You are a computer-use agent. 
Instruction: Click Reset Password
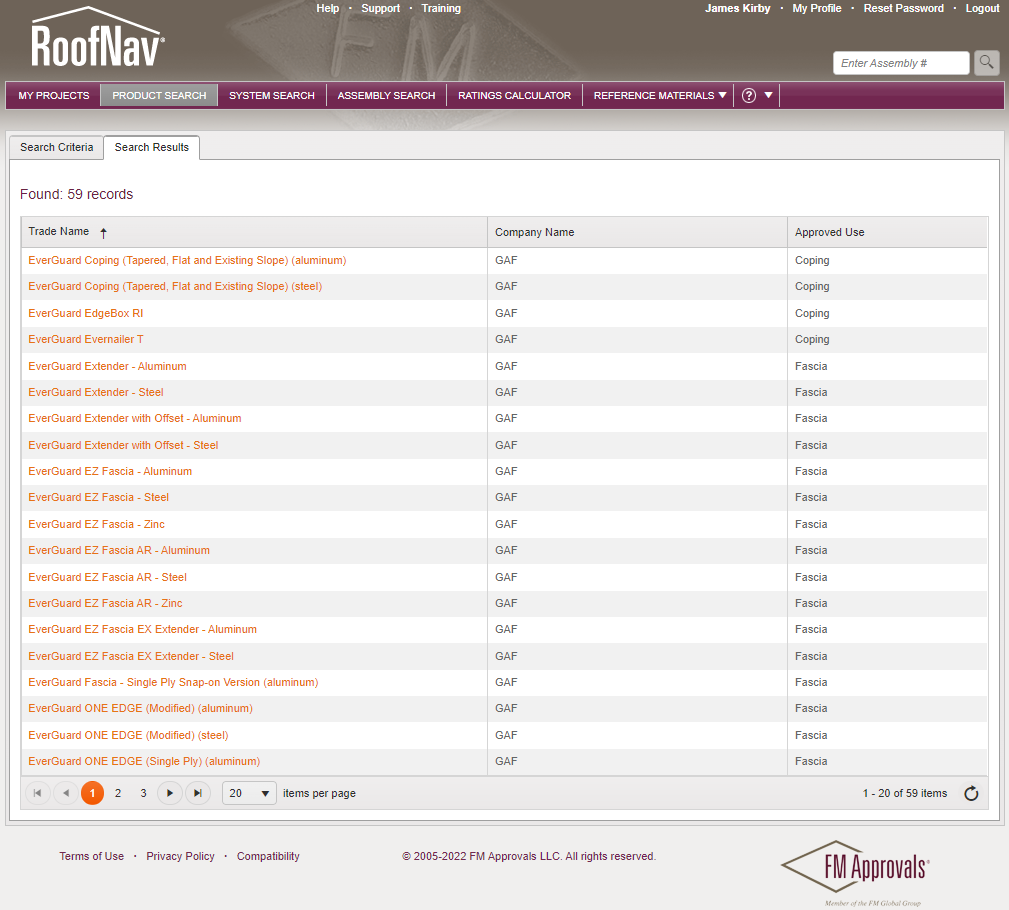[x=903, y=8]
